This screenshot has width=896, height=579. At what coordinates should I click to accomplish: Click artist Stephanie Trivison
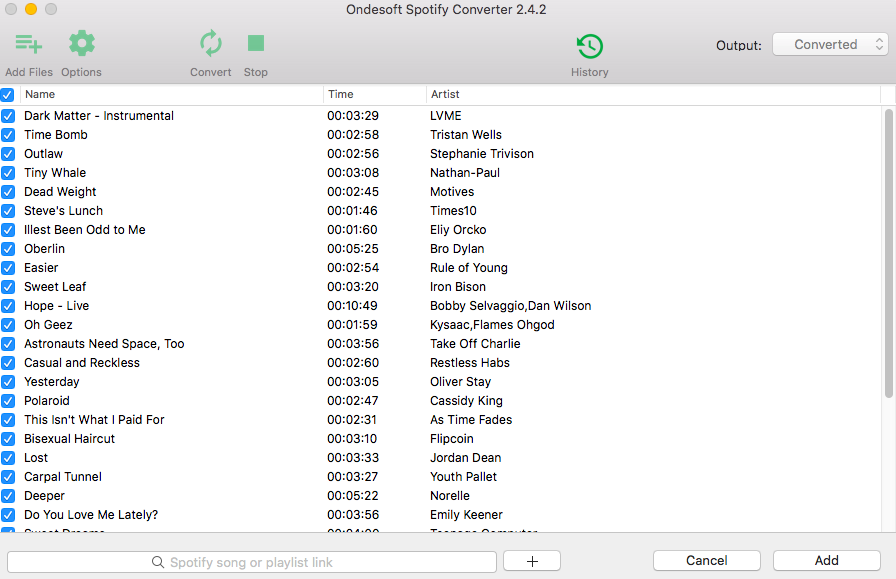[482, 154]
